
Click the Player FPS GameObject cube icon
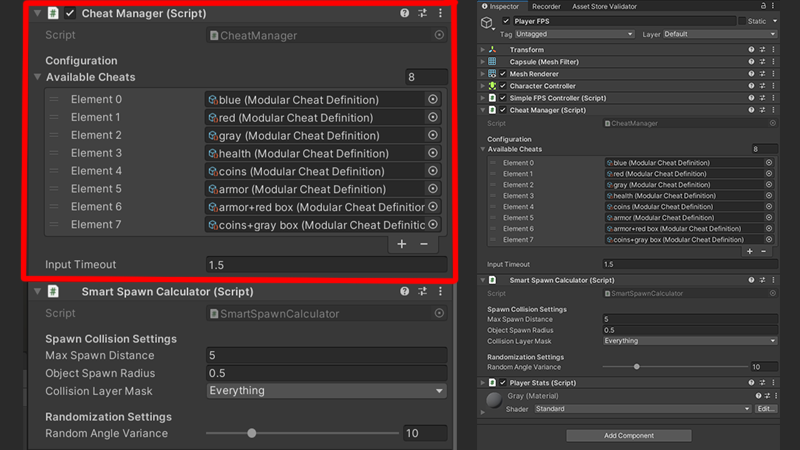(487, 22)
